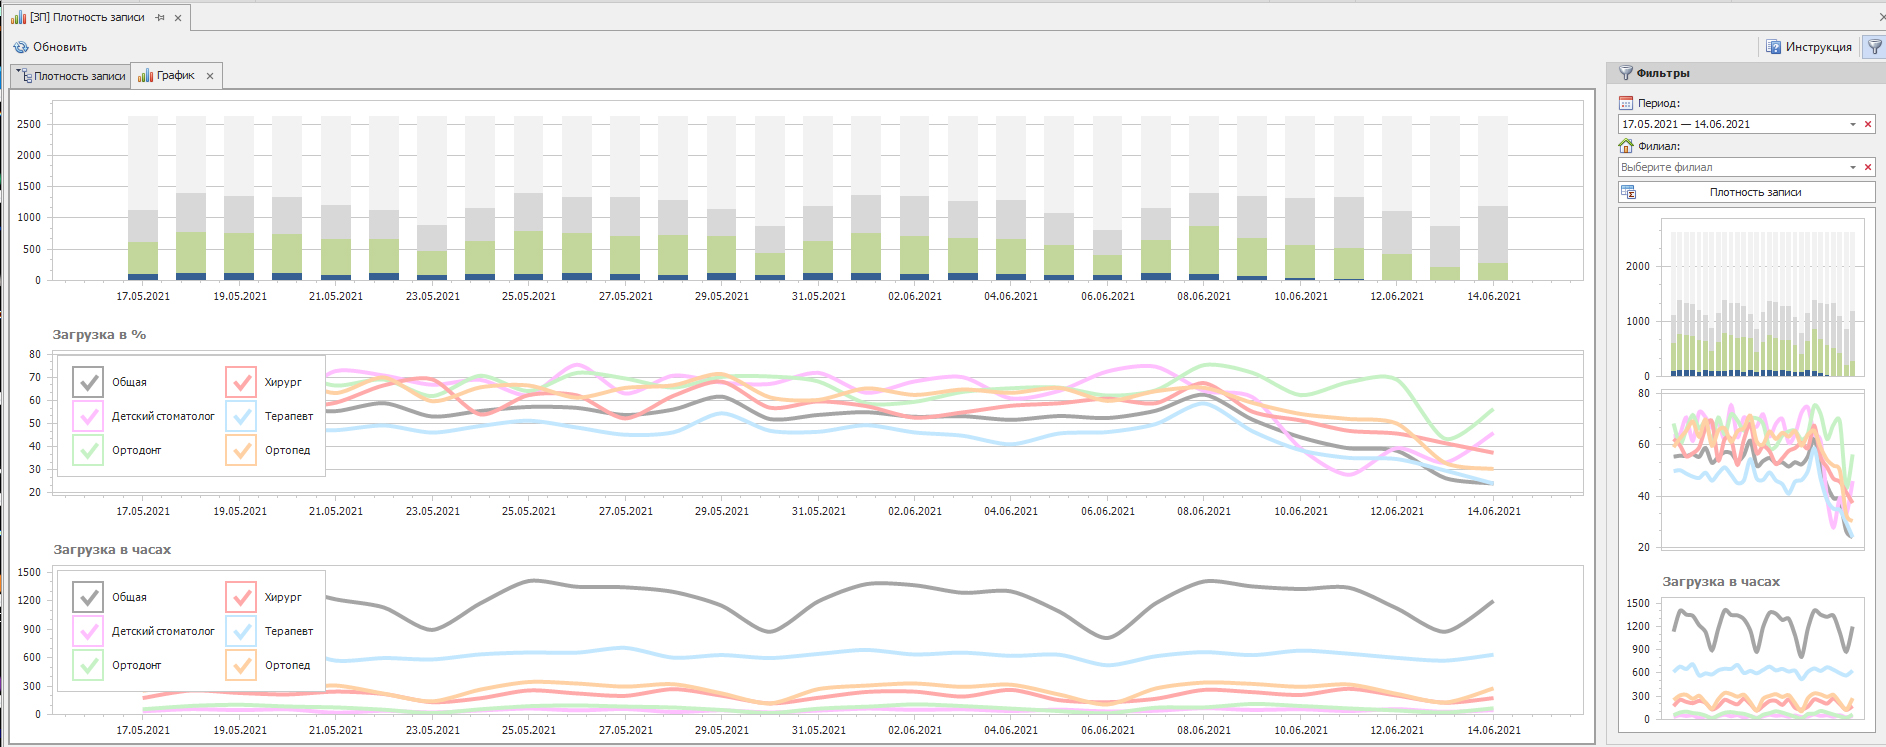Toggle the filter funnel button in toolbar
This screenshot has width=1886, height=747.
click(1874, 47)
